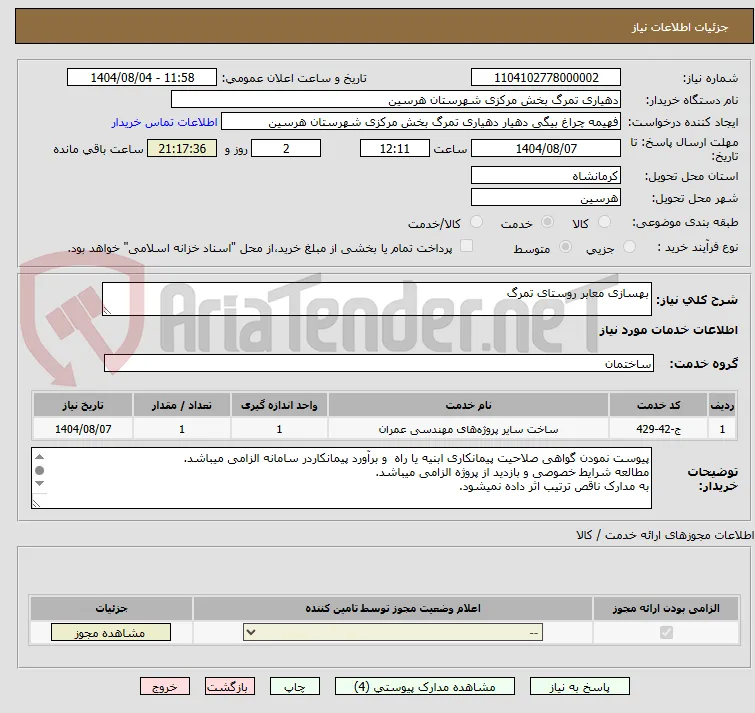Click the اعلام وضعیت مجوز توسط تامین کننده header
This screenshot has height=713, width=755.
pos(393,609)
